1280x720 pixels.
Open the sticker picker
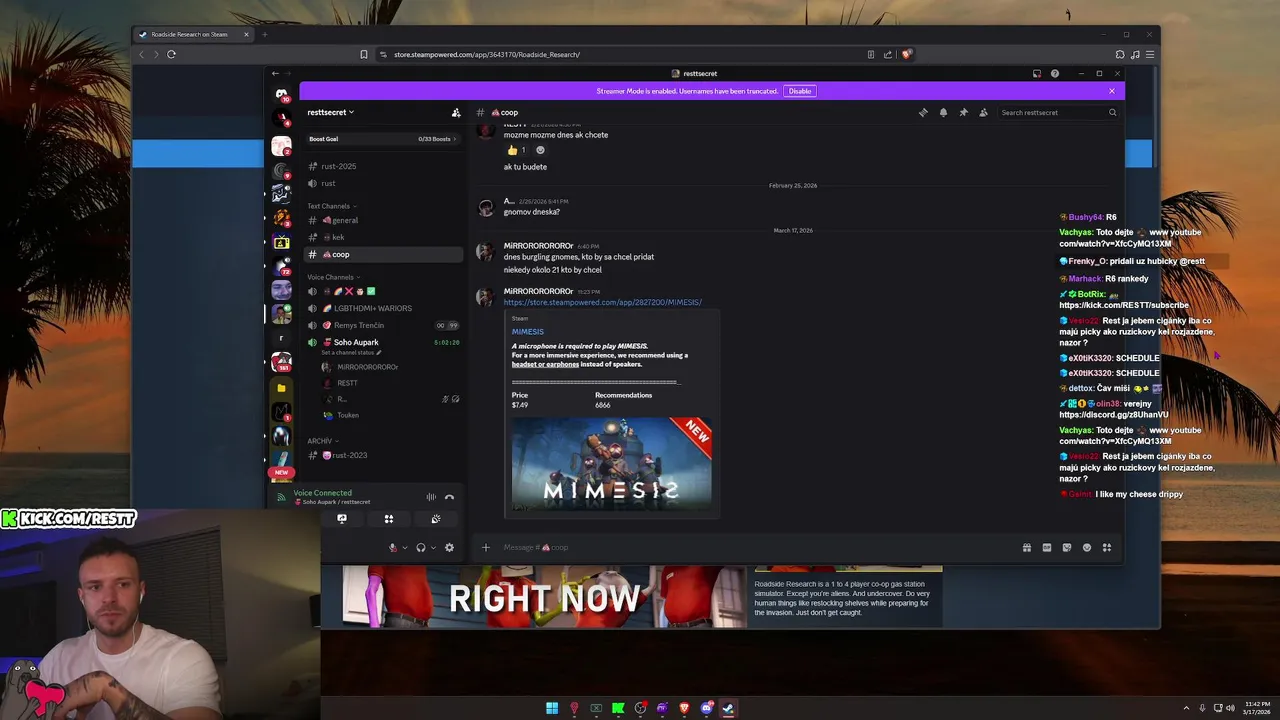tap(1067, 547)
